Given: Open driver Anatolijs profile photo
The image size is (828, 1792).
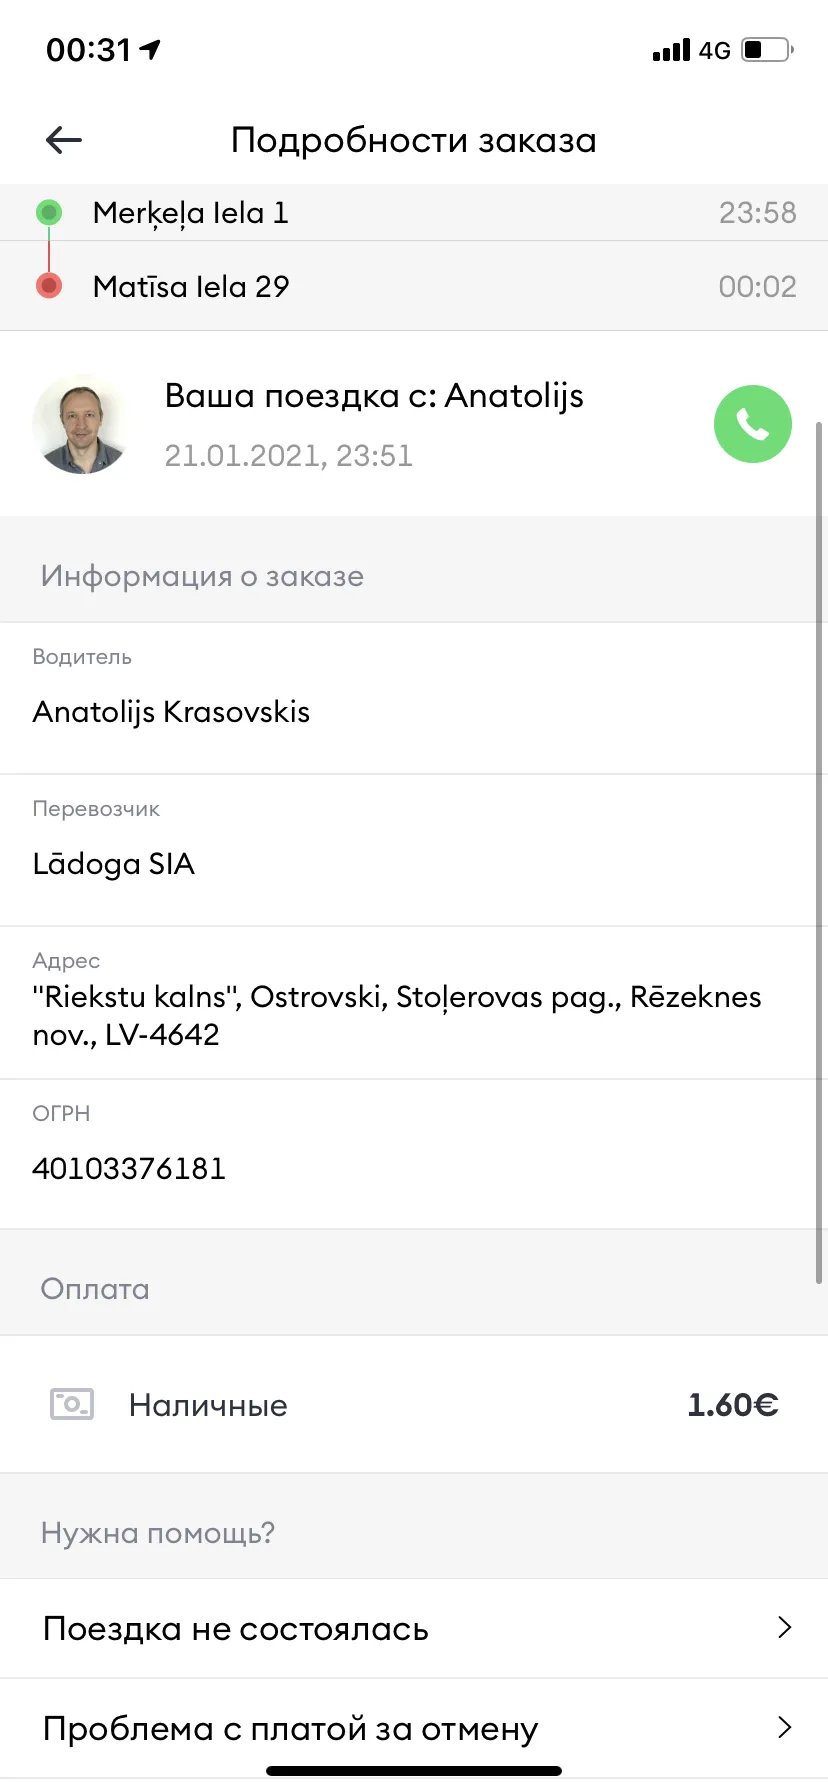Looking at the screenshot, I should 82,424.
